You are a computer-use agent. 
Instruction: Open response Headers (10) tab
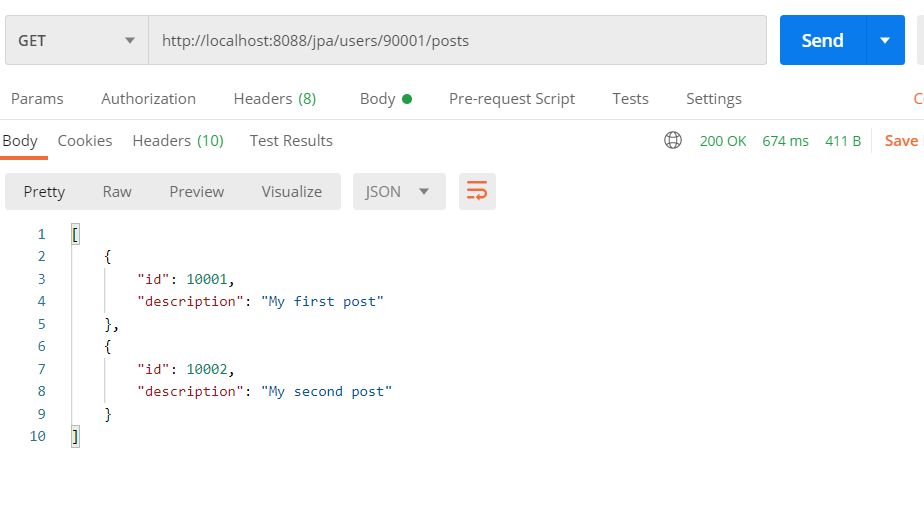tap(178, 141)
